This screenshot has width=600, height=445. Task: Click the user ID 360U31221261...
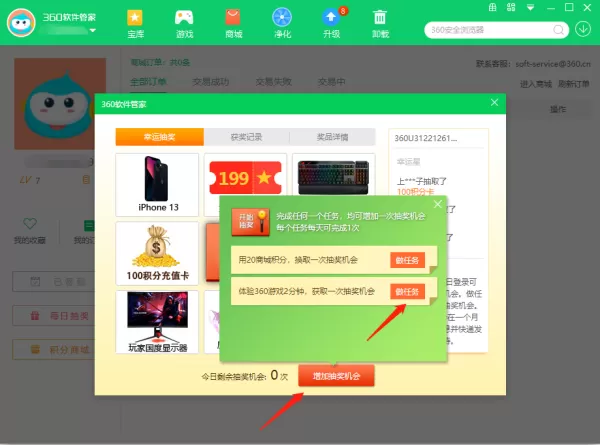click(426, 138)
